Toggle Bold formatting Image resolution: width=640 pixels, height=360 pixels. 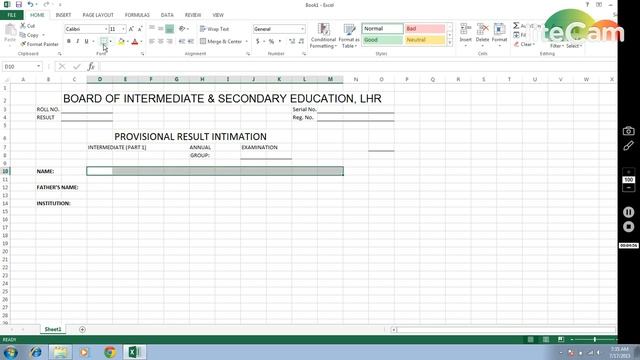click(69, 41)
